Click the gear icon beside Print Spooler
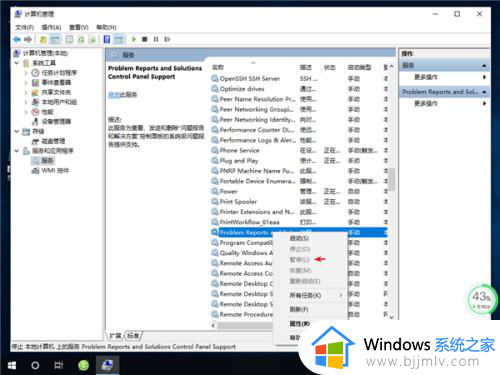This screenshot has height=375, width=500. (215, 202)
